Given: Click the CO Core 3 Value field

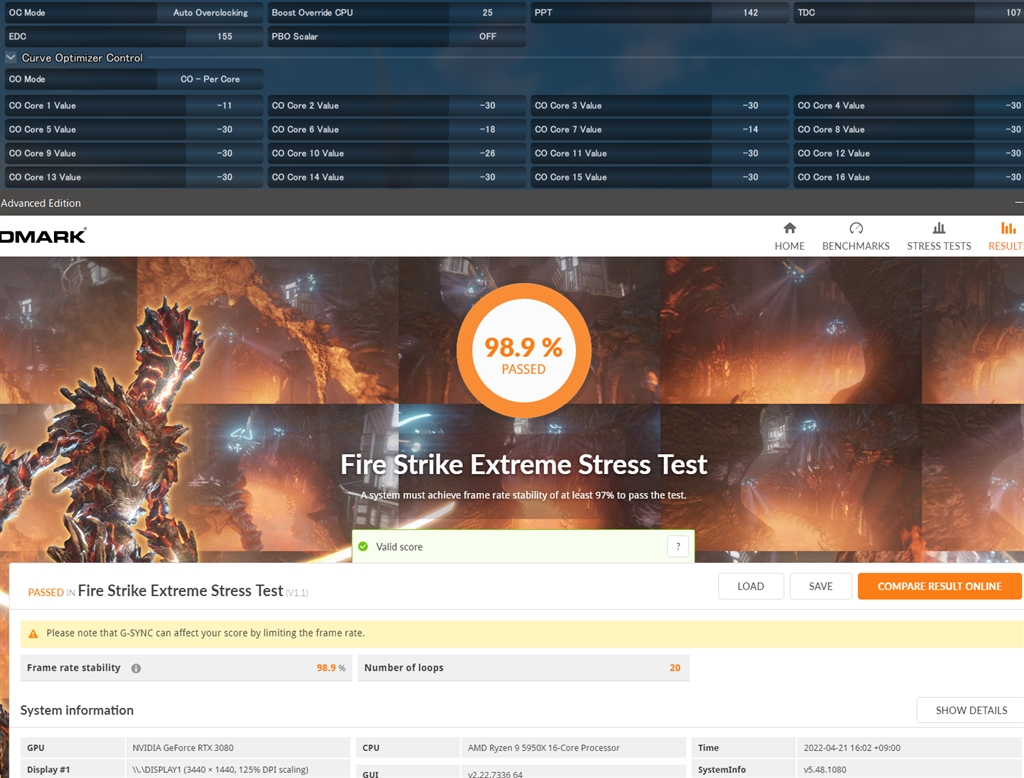Looking at the screenshot, I should click(x=750, y=105).
